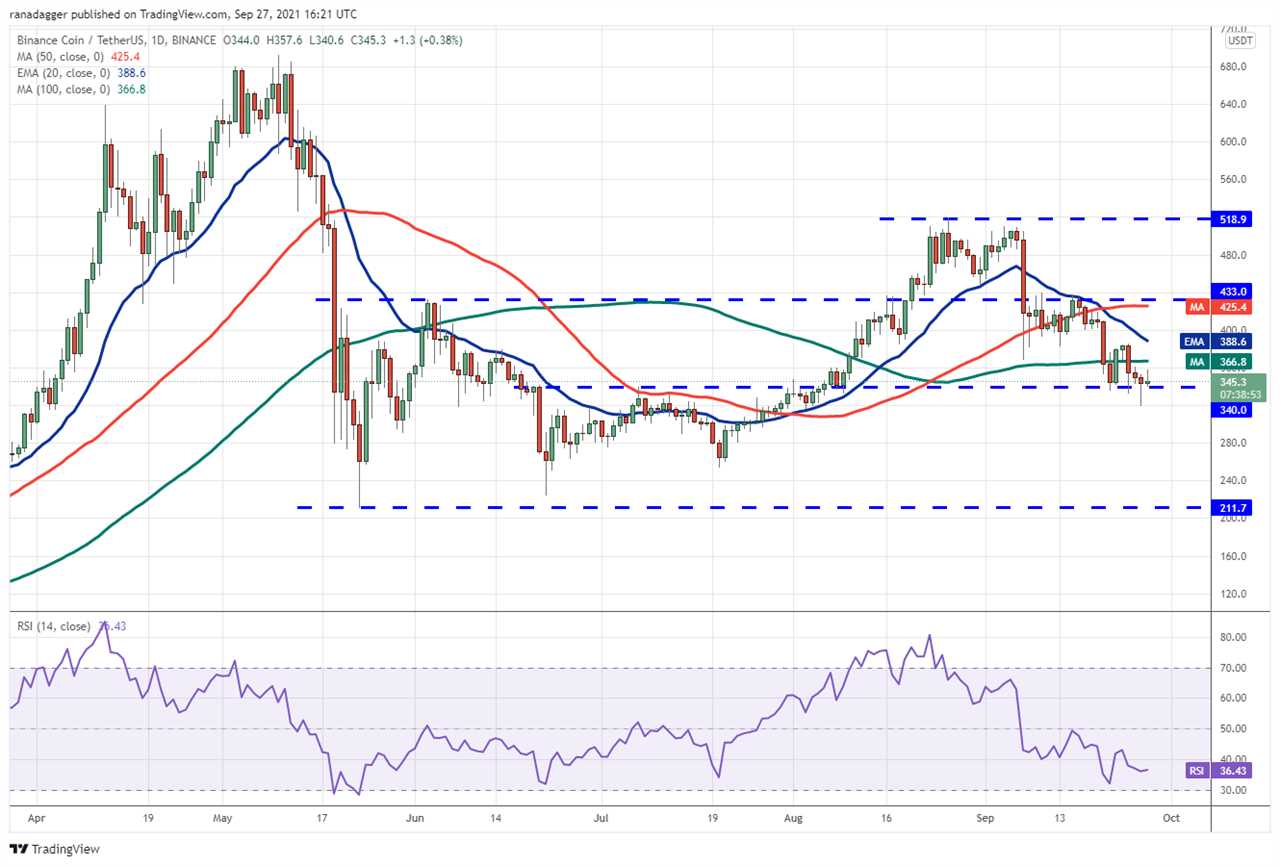The height and width of the screenshot is (866, 1280).
Task: Click the 'May' date on time axis
Action: click(x=222, y=817)
